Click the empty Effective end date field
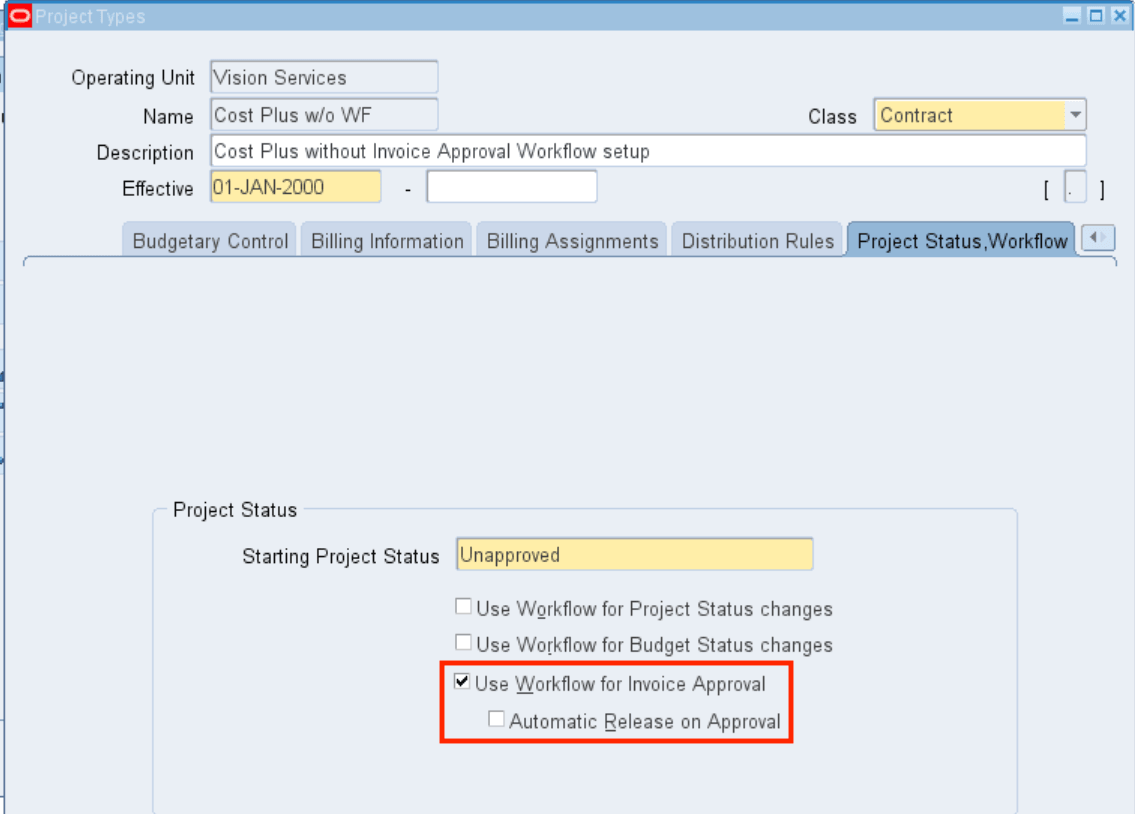The image size is (1135, 814). tap(512, 187)
